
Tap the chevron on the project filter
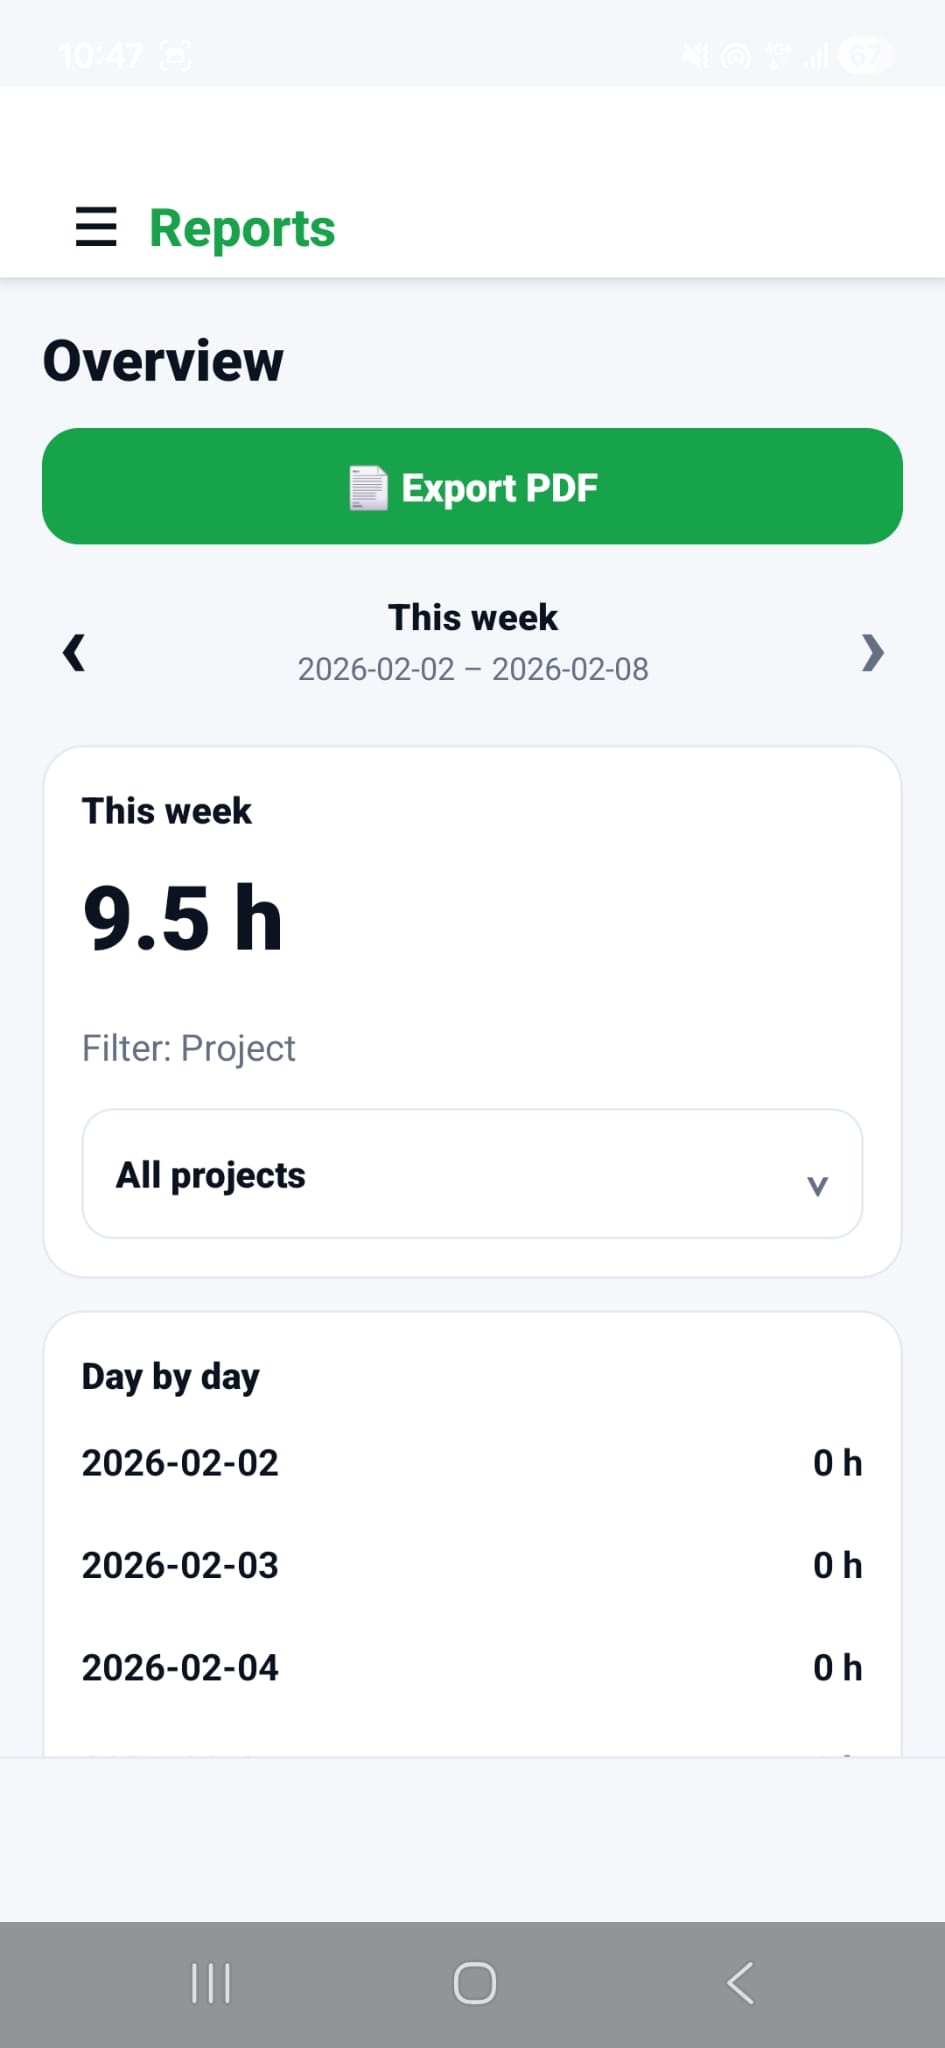coord(818,1186)
